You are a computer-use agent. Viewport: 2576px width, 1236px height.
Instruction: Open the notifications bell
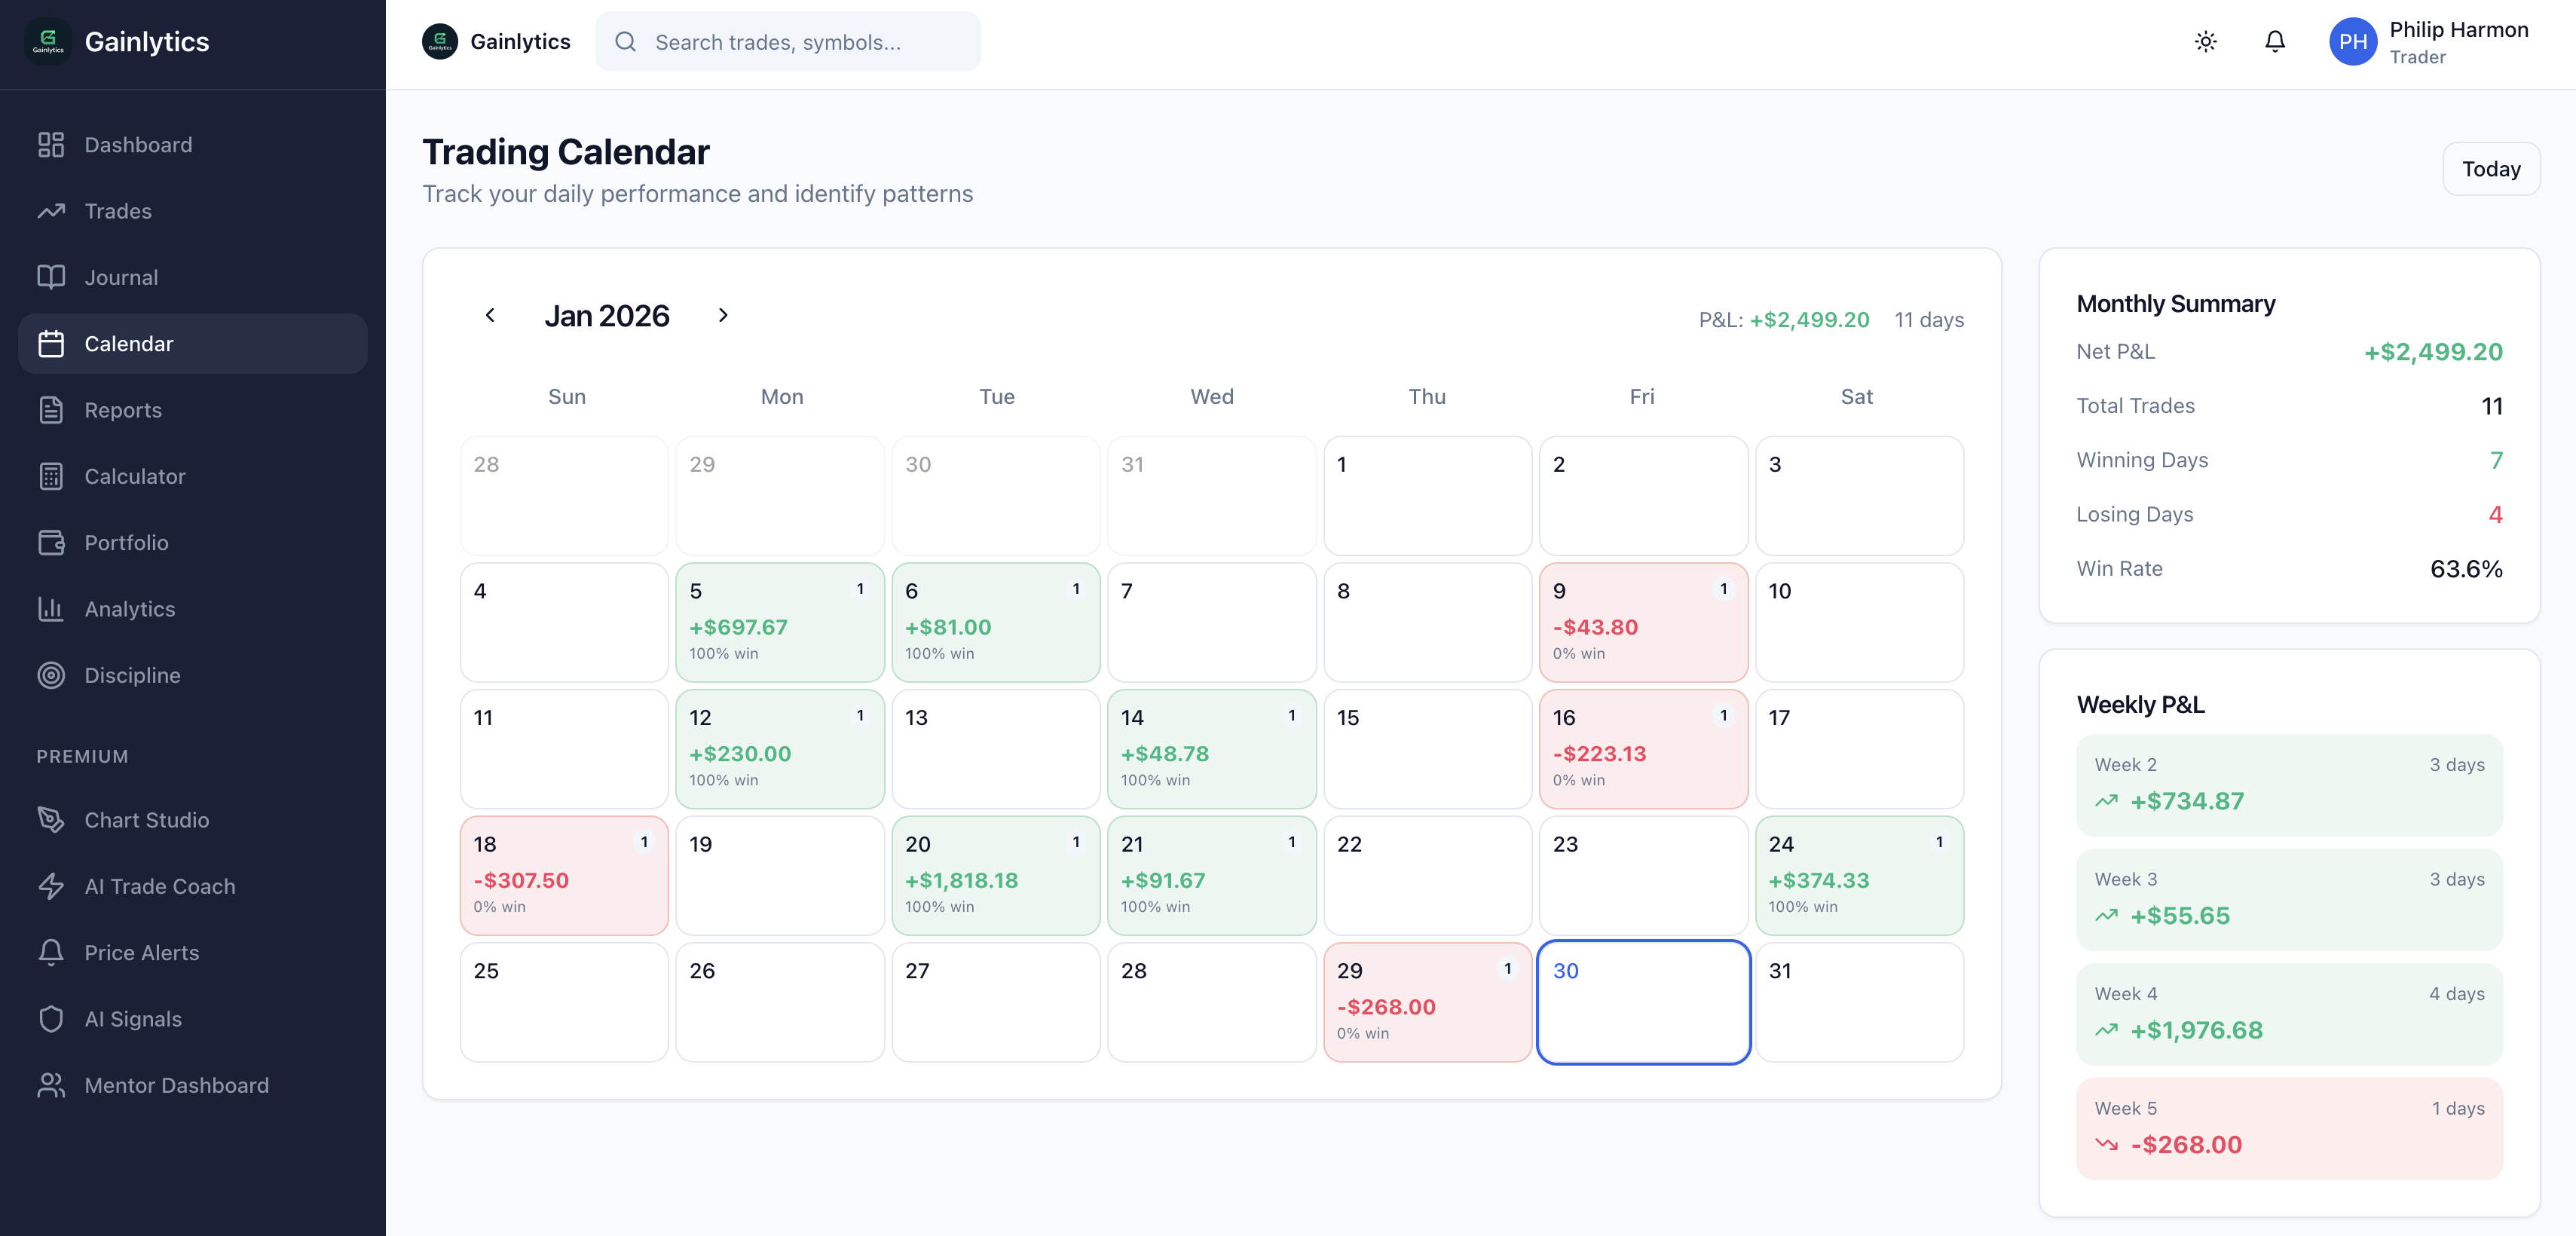tap(2274, 41)
